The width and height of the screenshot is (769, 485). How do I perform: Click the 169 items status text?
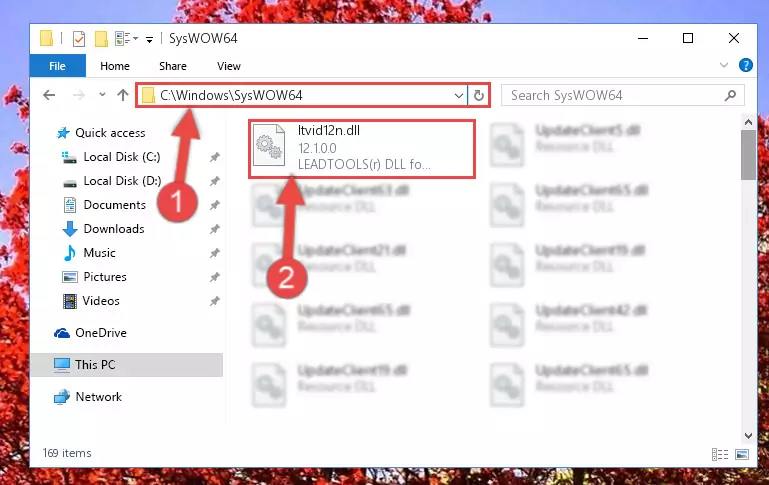click(67, 453)
